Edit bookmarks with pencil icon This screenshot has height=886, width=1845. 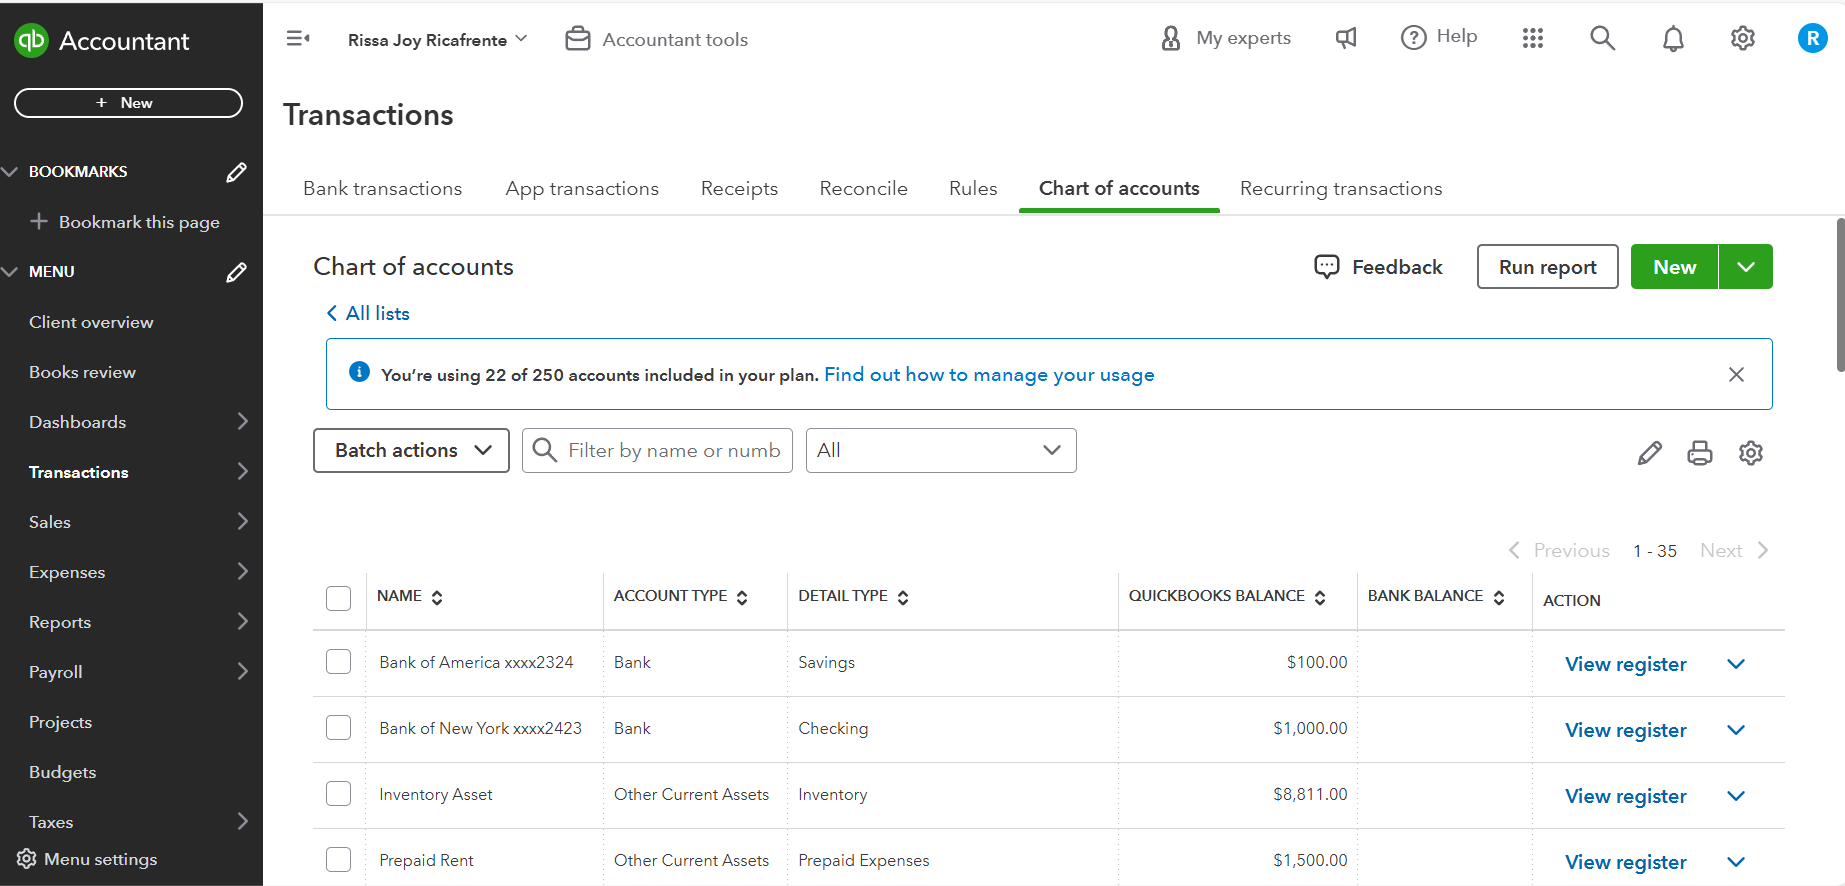[x=237, y=172]
